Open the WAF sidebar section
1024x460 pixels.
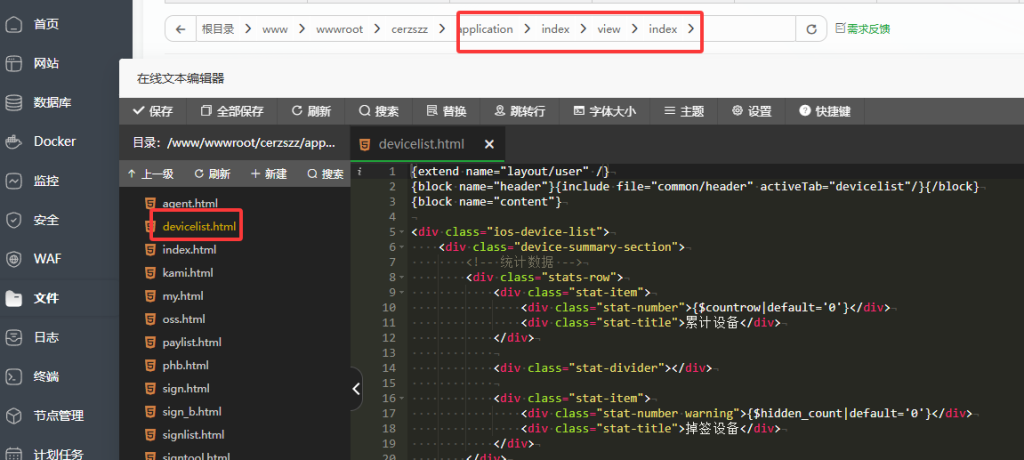point(47,259)
